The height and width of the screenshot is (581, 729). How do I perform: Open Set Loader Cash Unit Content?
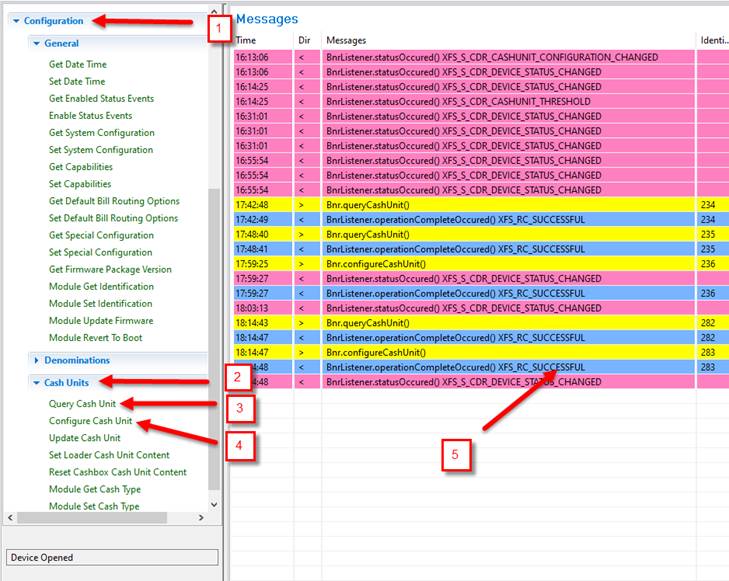109,455
